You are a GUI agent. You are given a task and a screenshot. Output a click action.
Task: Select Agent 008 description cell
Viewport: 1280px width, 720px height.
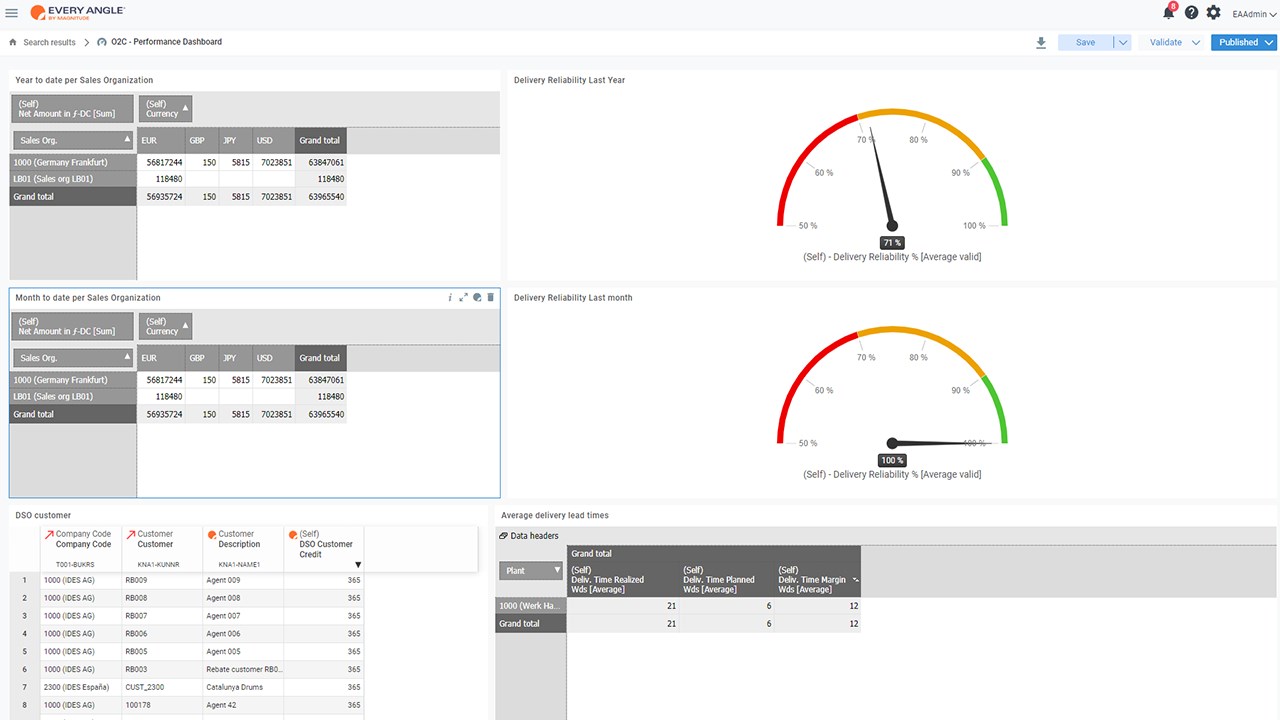coord(243,598)
